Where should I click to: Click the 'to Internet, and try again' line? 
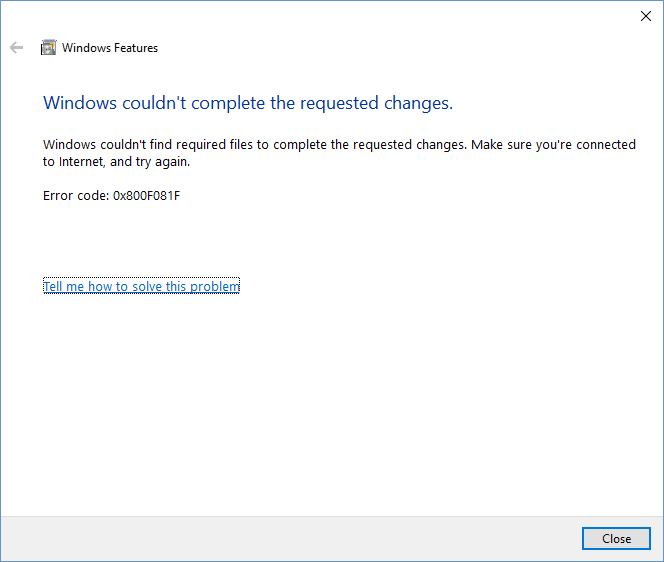coord(116,162)
